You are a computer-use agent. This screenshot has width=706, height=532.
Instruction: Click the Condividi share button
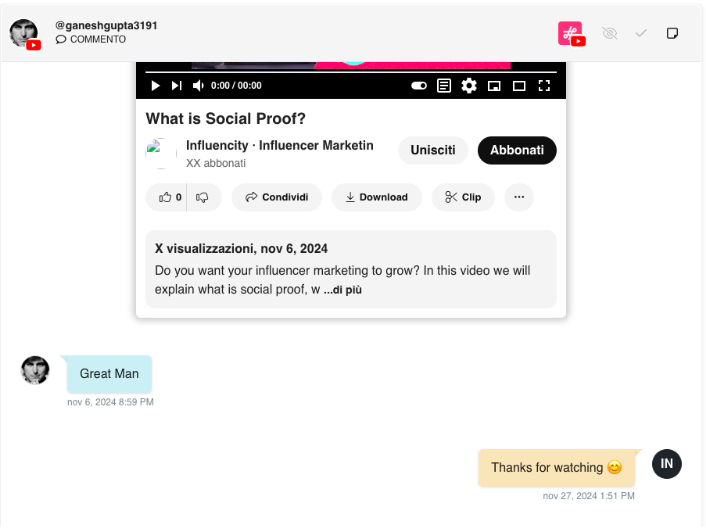276,197
